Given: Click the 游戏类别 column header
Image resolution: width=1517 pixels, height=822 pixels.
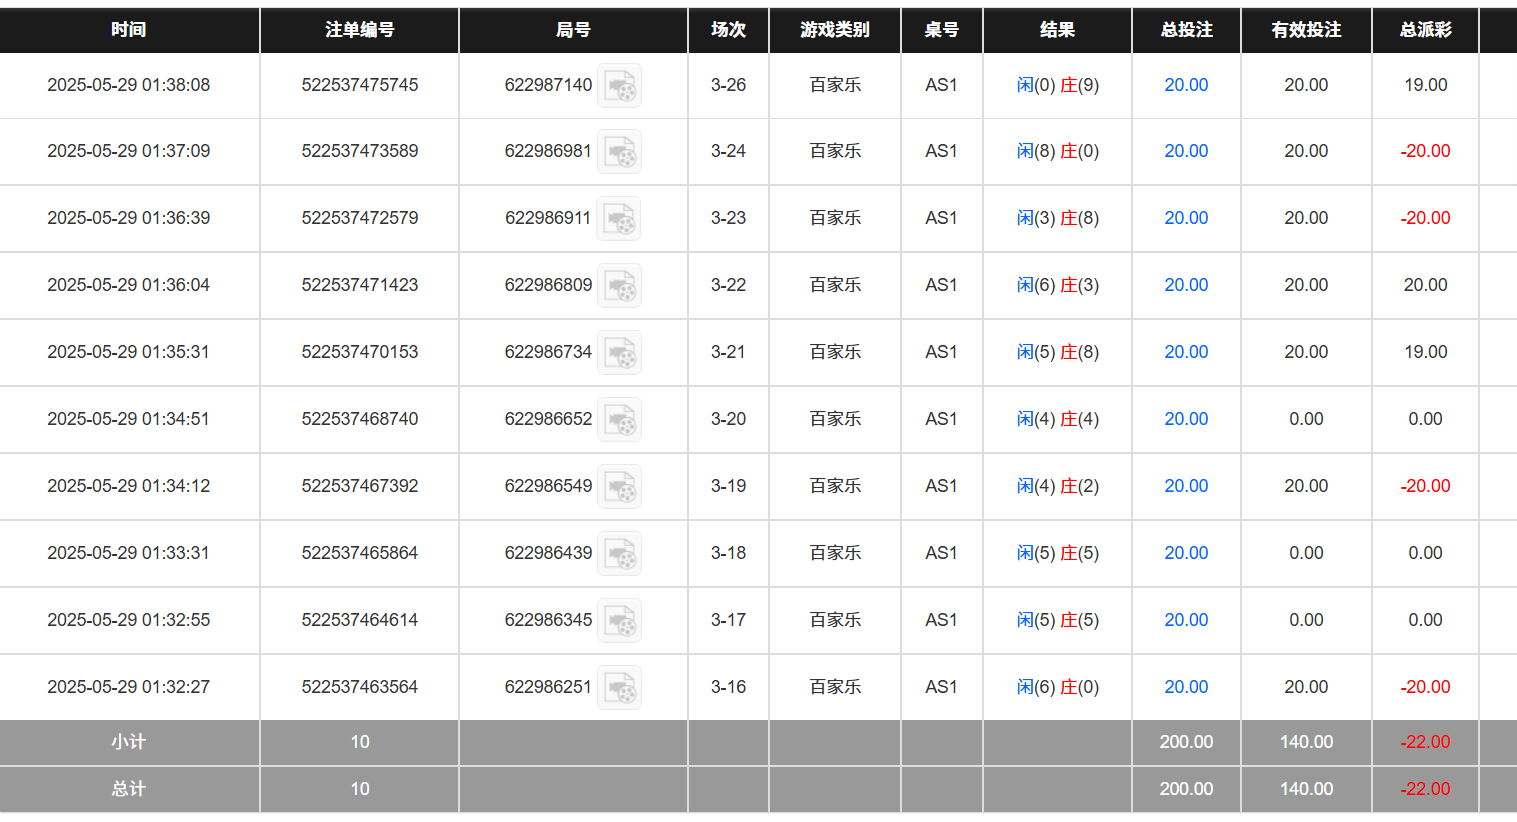Looking at the screenshot, I should [x=834, y=30].
